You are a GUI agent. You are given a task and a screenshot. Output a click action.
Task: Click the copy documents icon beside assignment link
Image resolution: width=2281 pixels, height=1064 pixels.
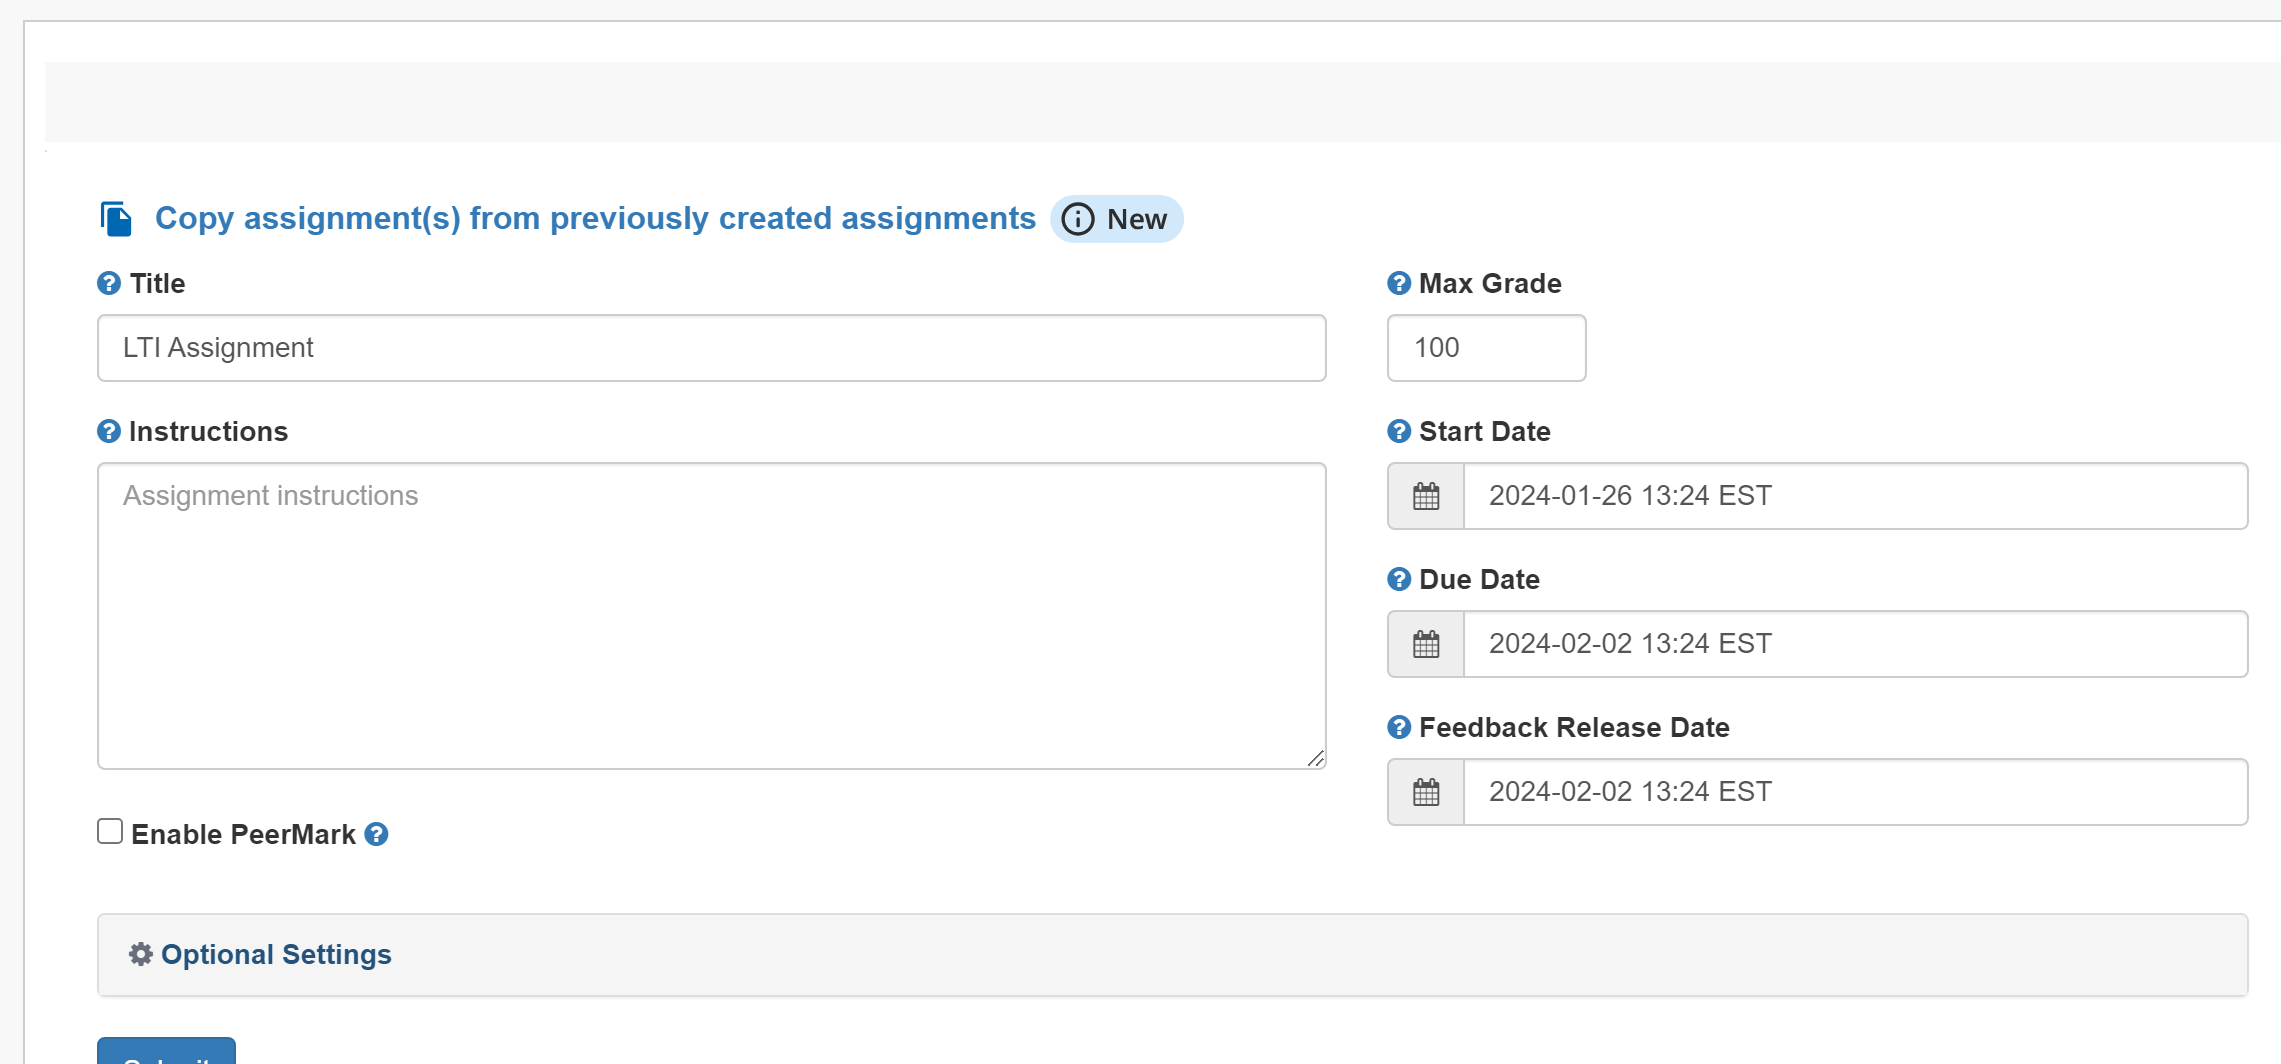tap(116, 219)
